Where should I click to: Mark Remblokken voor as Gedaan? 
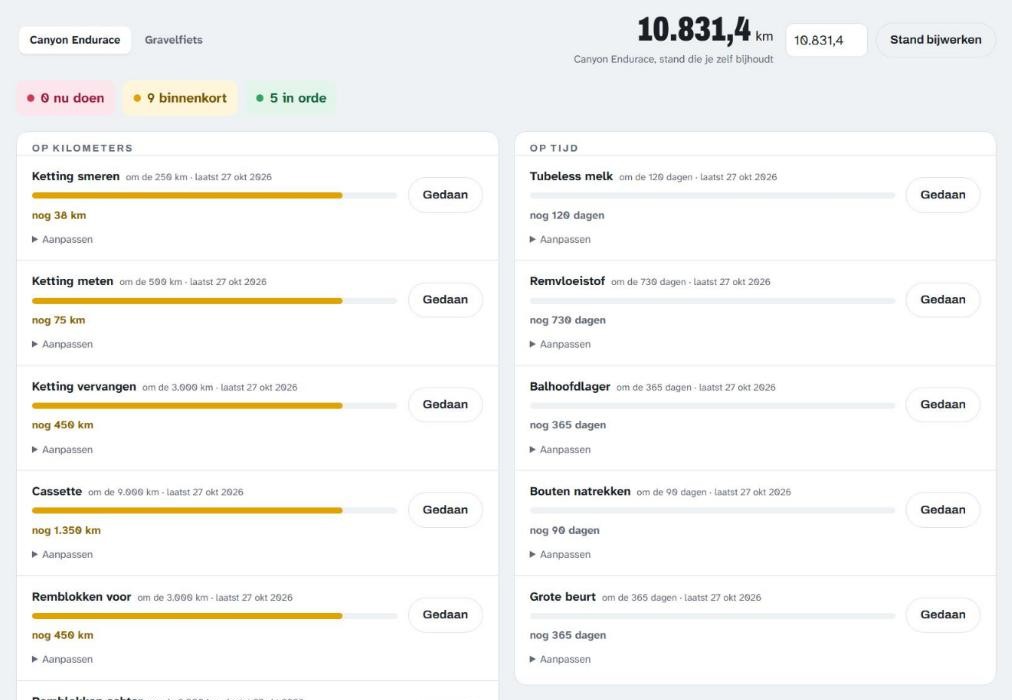click(x=445, y=615)
